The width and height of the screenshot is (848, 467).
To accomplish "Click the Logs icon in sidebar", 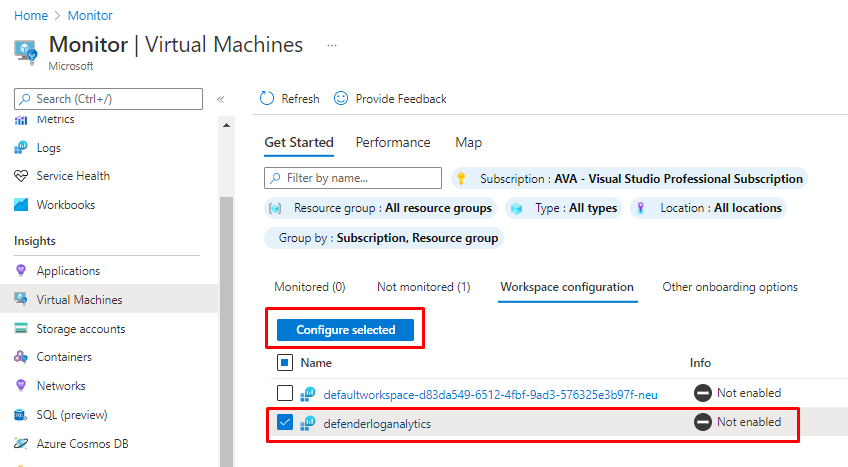I will click(x=21, y=148).
